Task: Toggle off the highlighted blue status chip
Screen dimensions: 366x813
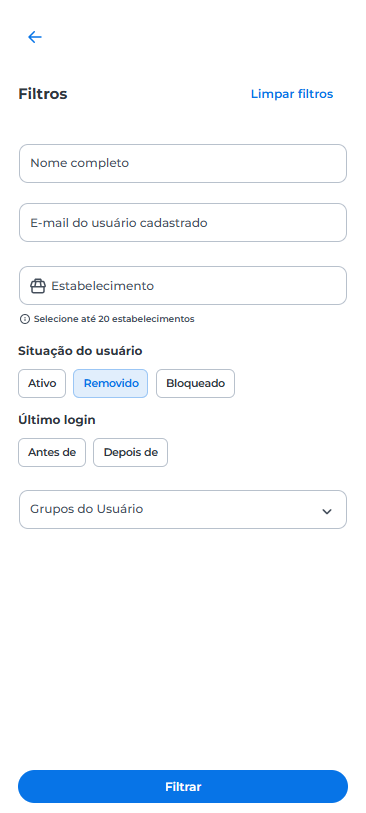Action: pos(110,384)
